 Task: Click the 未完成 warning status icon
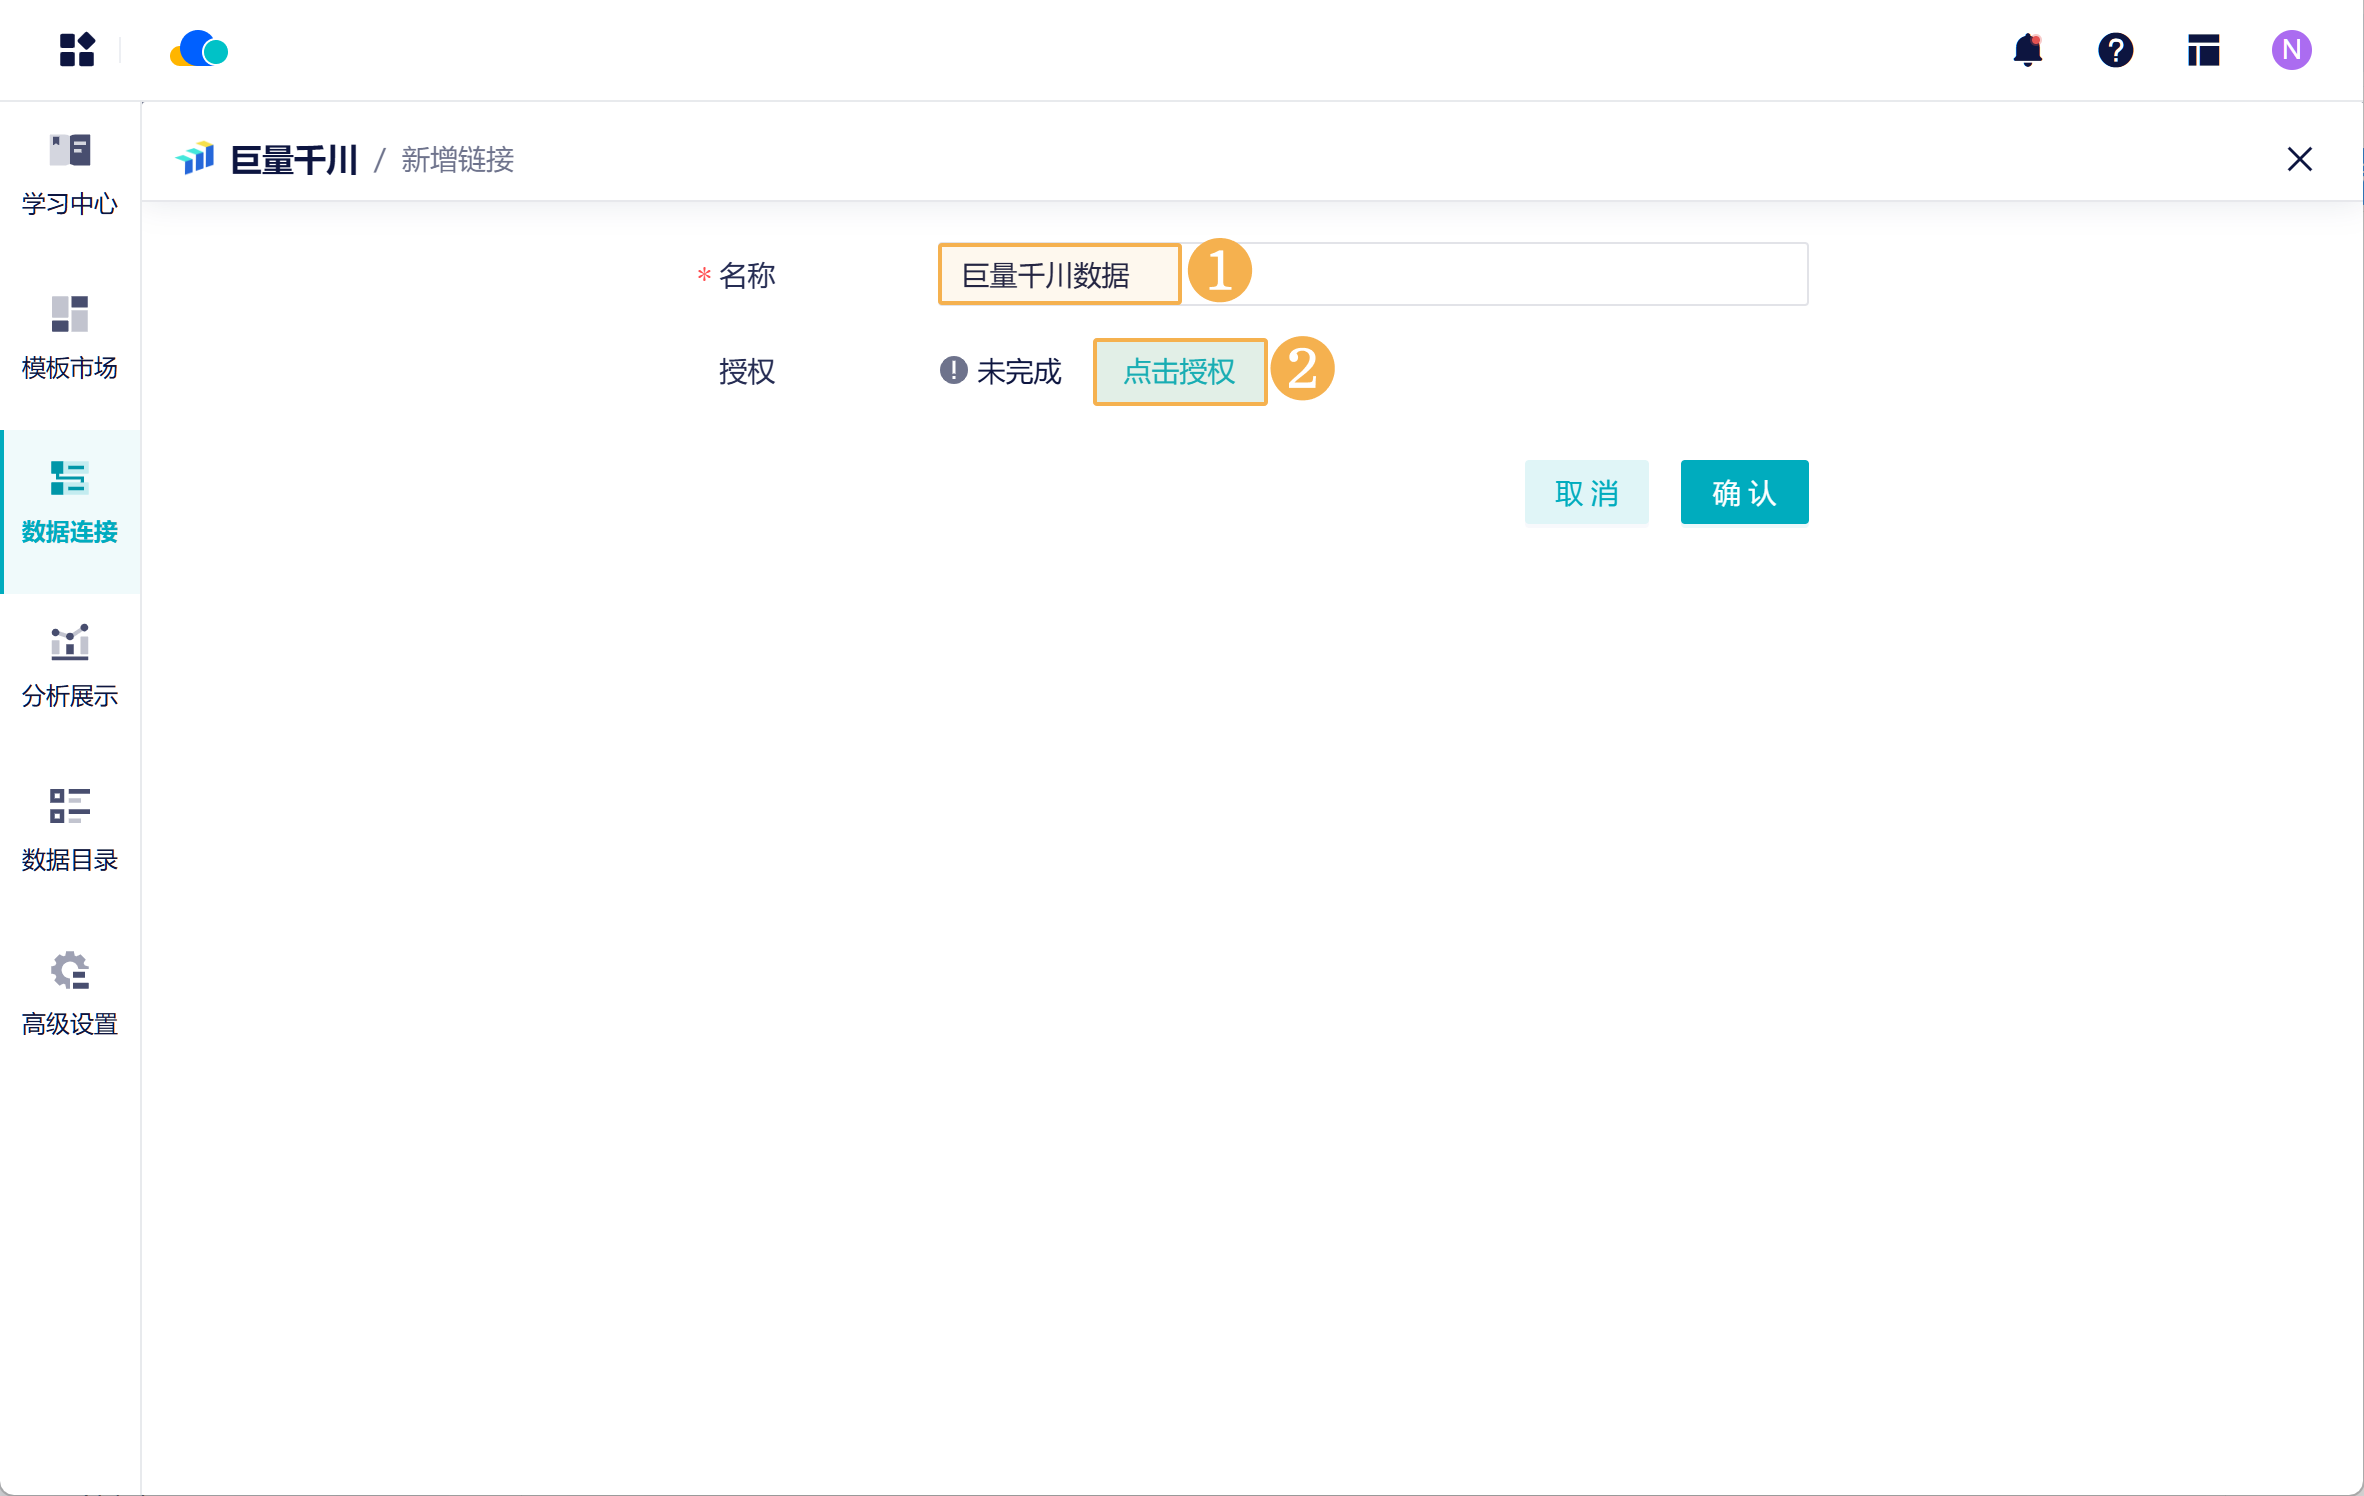point(953,371)
